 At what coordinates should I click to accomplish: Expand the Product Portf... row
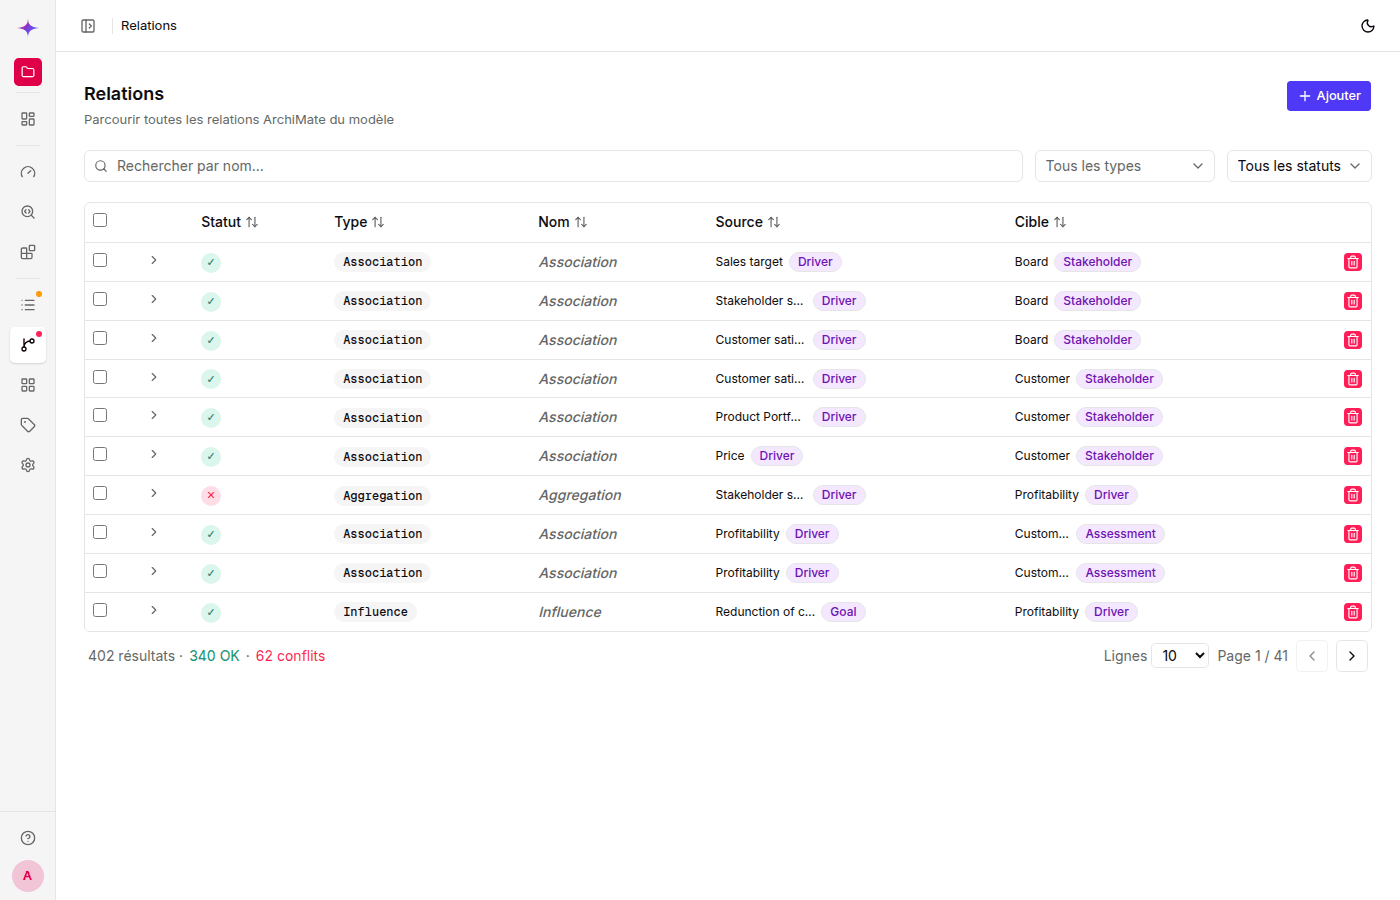(x=153, y=415)
